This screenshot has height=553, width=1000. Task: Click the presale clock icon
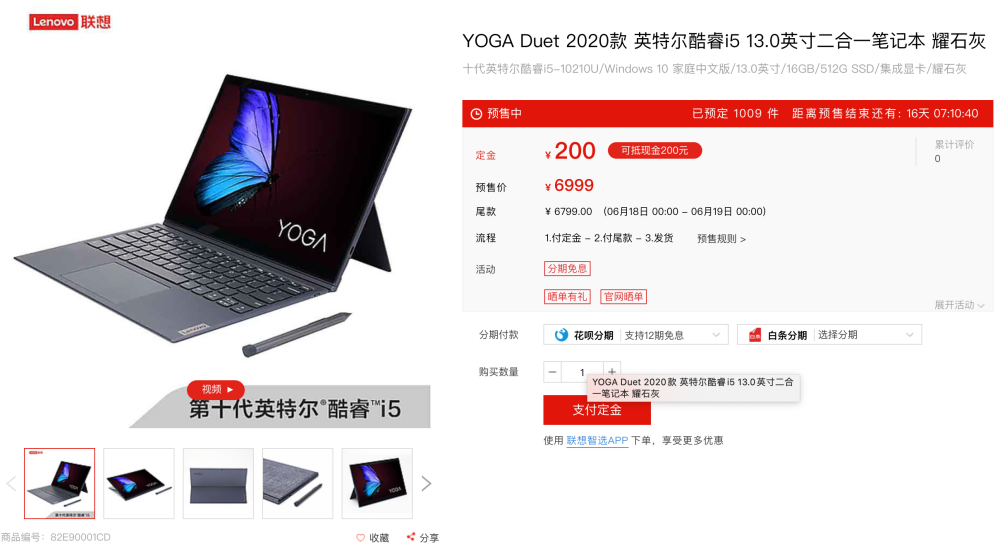(x=476, y=114)
